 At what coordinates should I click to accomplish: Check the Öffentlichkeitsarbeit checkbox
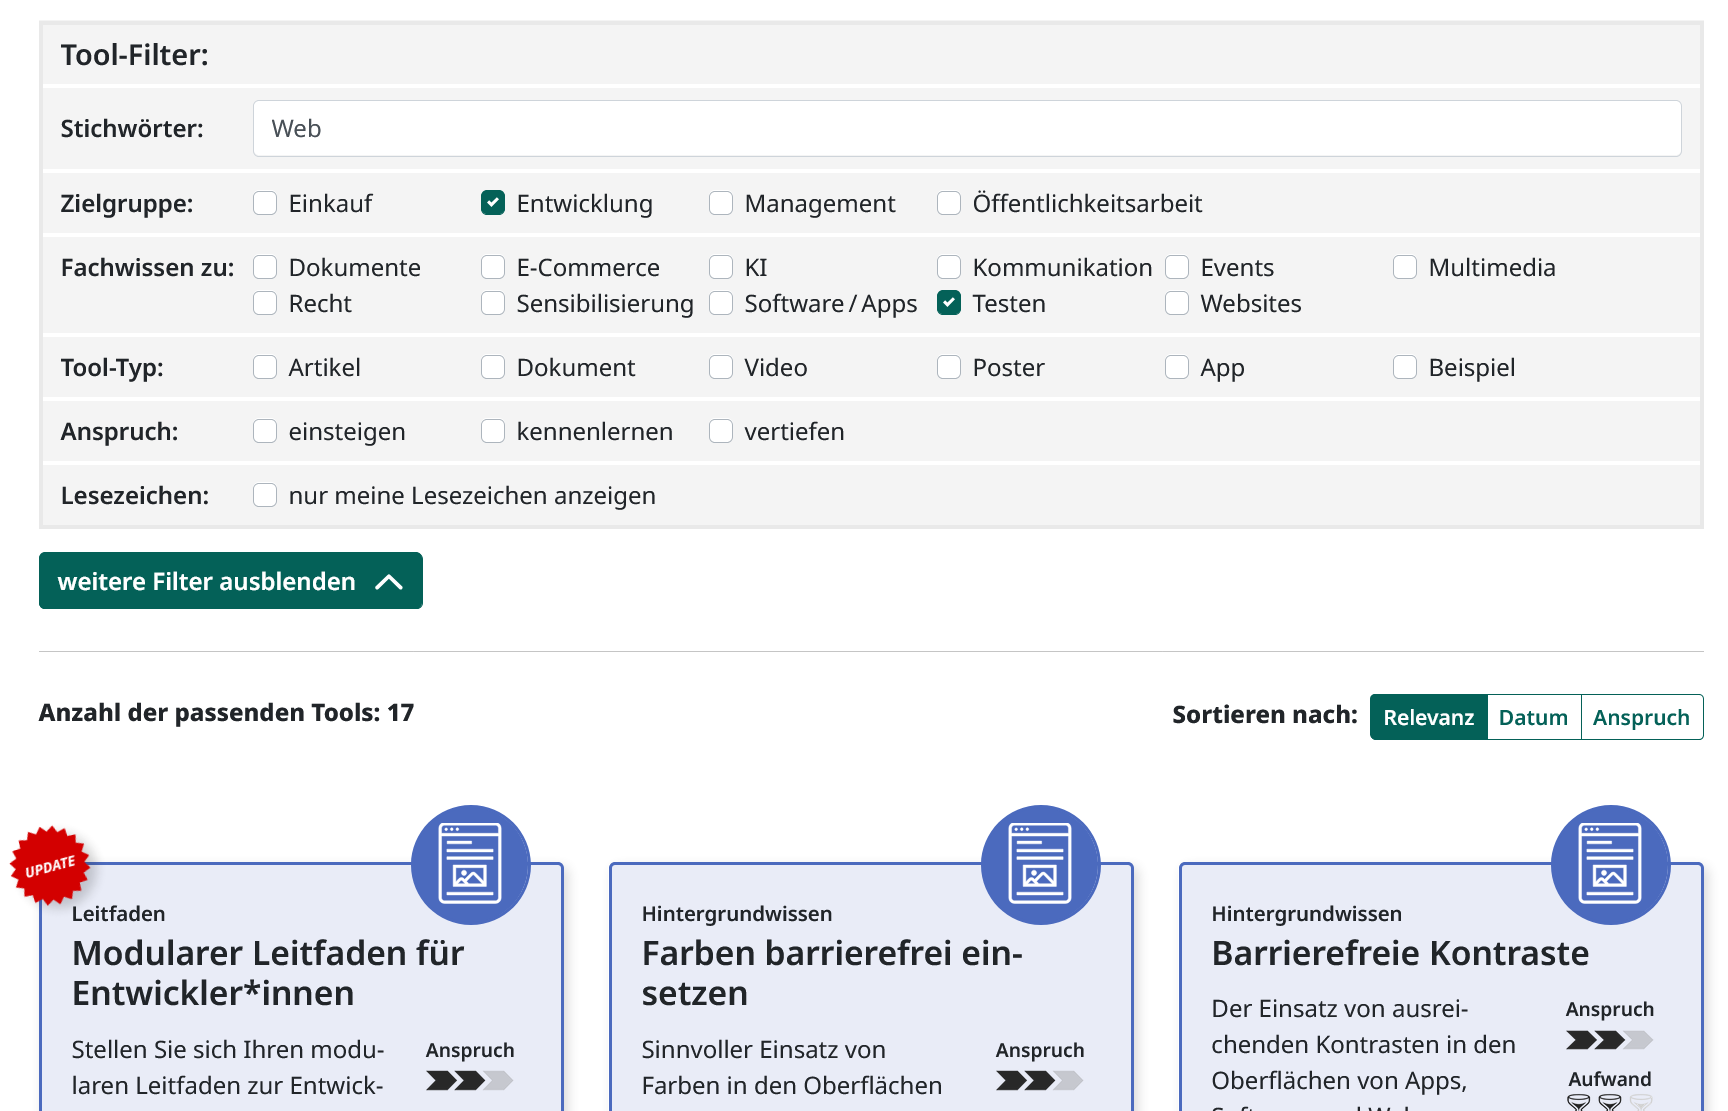click(x=949, y=203)
